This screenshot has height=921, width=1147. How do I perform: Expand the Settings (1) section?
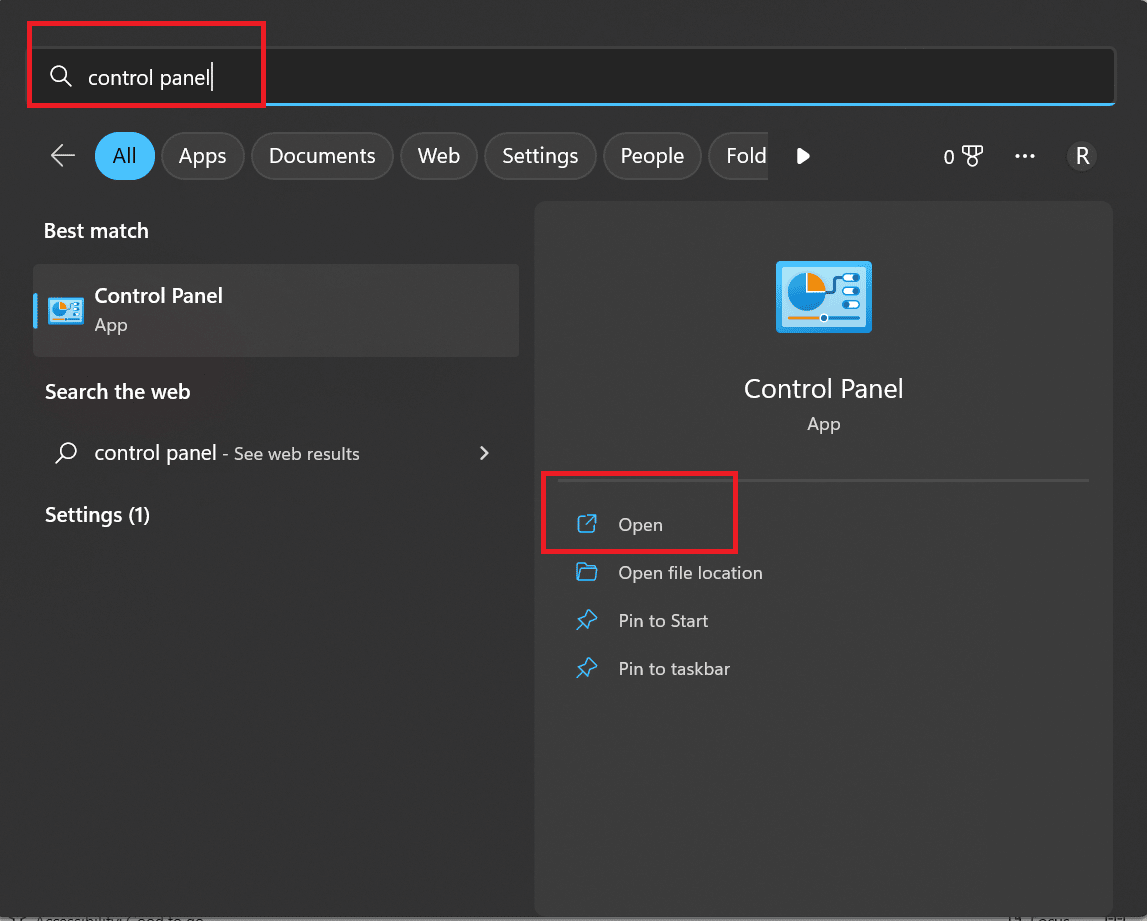point(97,515)
